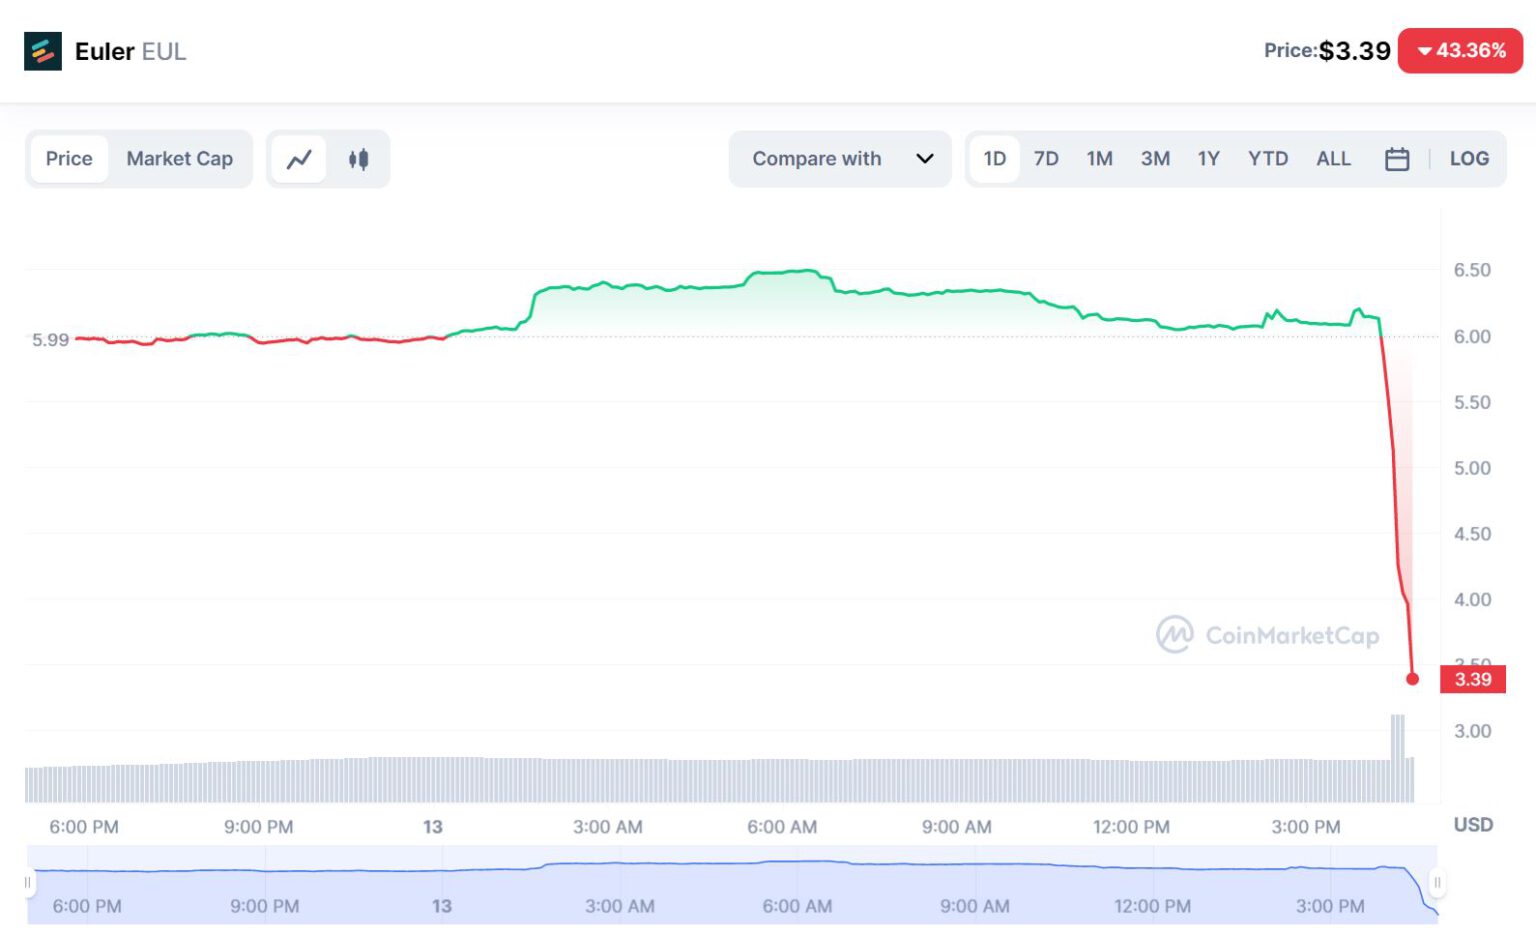Screen dimensions: 1536x934
Task: Switch chart to candlestick view
Action: point(359,159)
